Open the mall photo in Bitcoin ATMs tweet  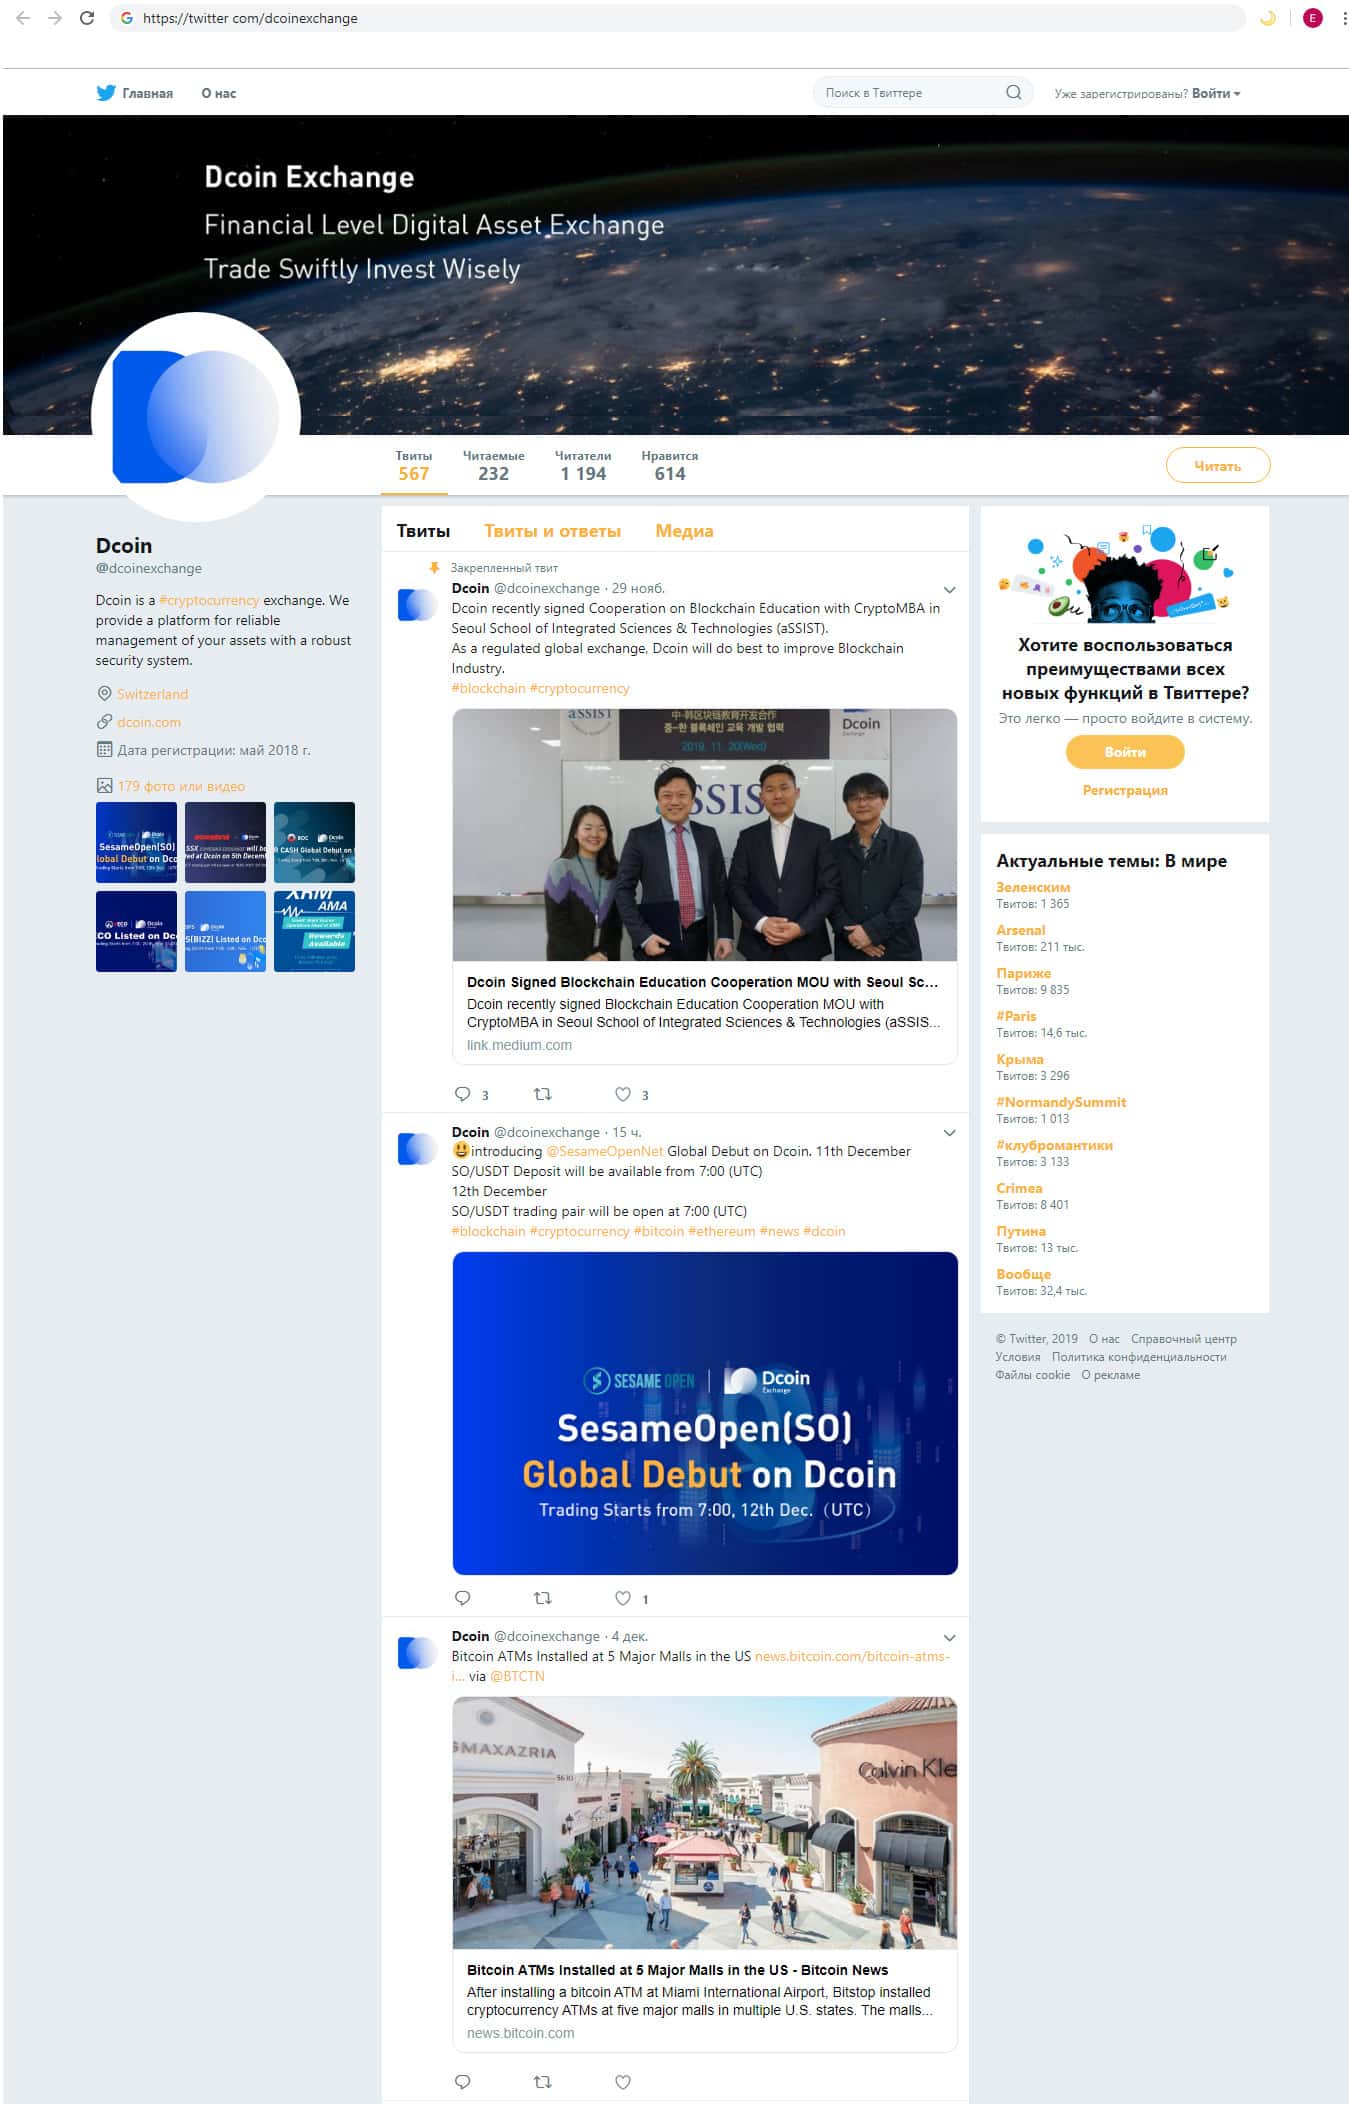tap(705, 1822)
